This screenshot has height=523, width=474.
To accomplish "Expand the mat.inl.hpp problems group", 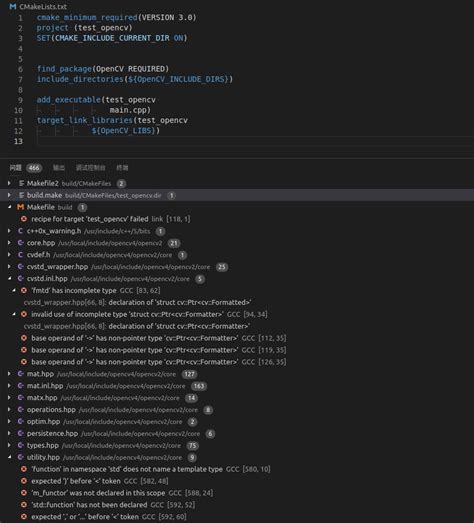I will [x=9, y=386].
